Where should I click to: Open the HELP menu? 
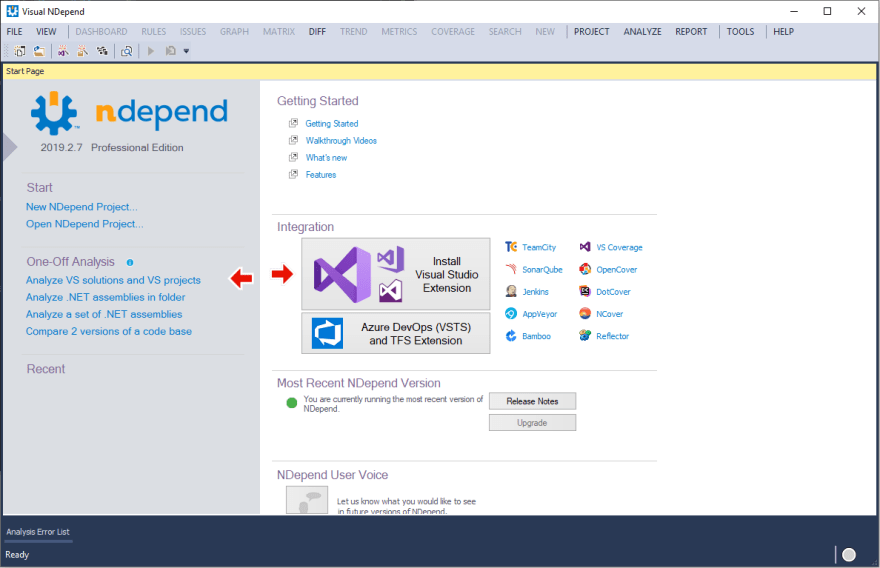pos(783,31)
